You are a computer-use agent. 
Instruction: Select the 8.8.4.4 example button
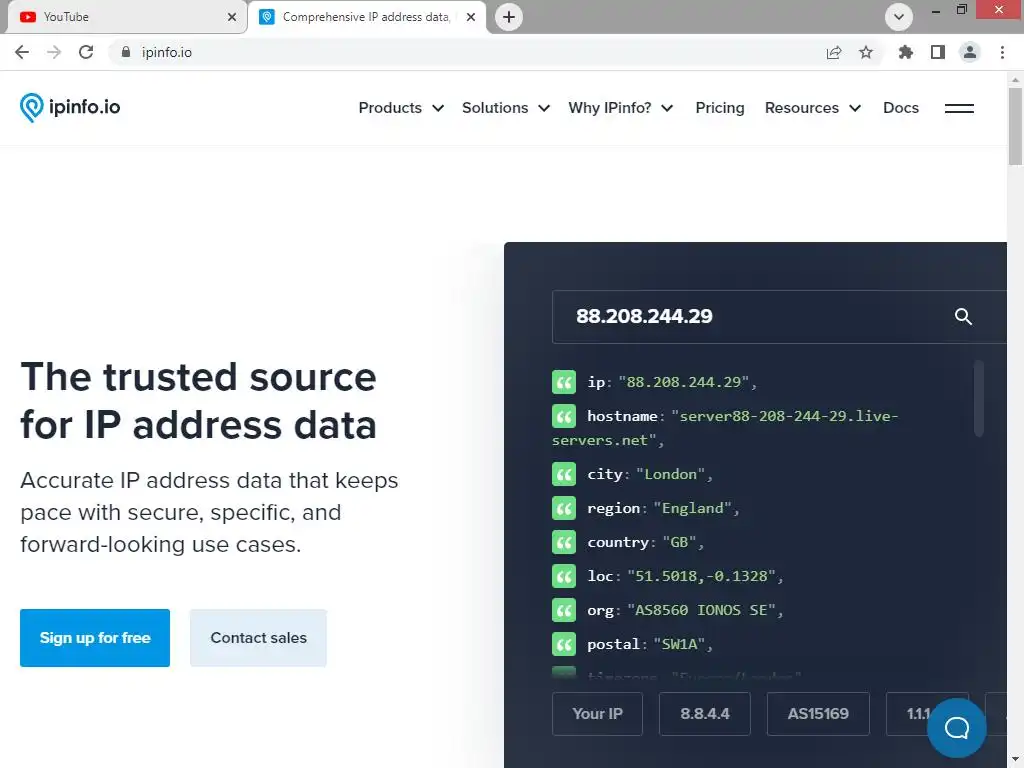[705, 714]
